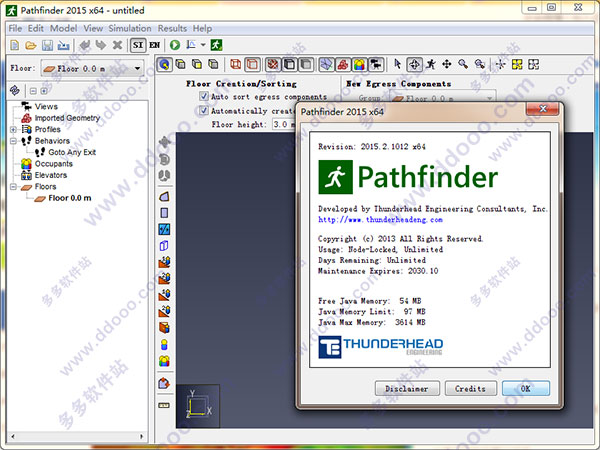The image size is (600, 450).
Task: Open the View menu
Action: [x=93, y=28]
